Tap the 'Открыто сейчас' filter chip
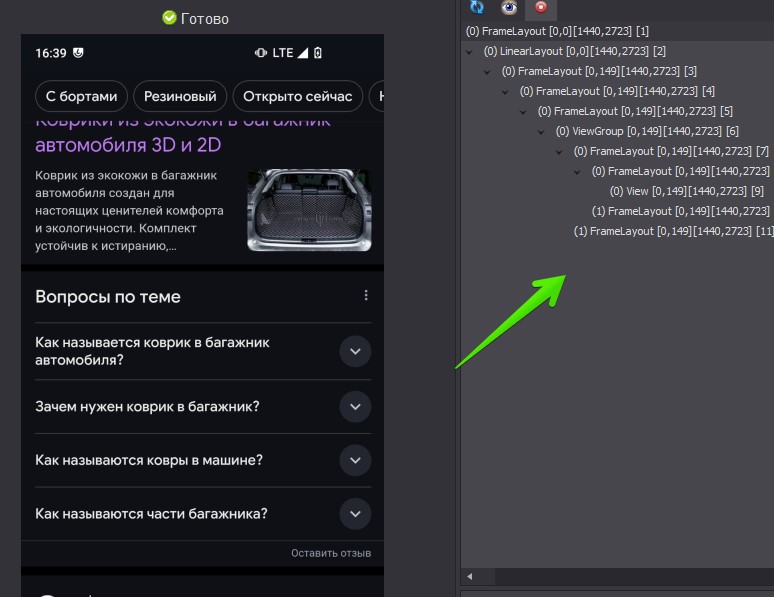The height and width of the screenshot is (597, 774). [298, 96]
